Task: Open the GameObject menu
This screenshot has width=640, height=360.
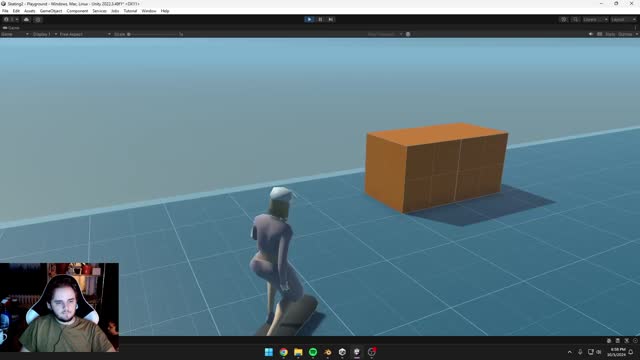Action: pos(51,11)
